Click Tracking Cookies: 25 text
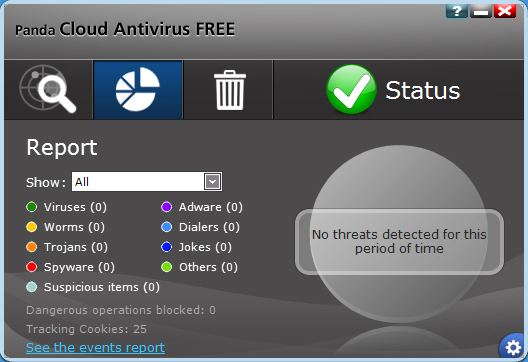 (86, 329)
